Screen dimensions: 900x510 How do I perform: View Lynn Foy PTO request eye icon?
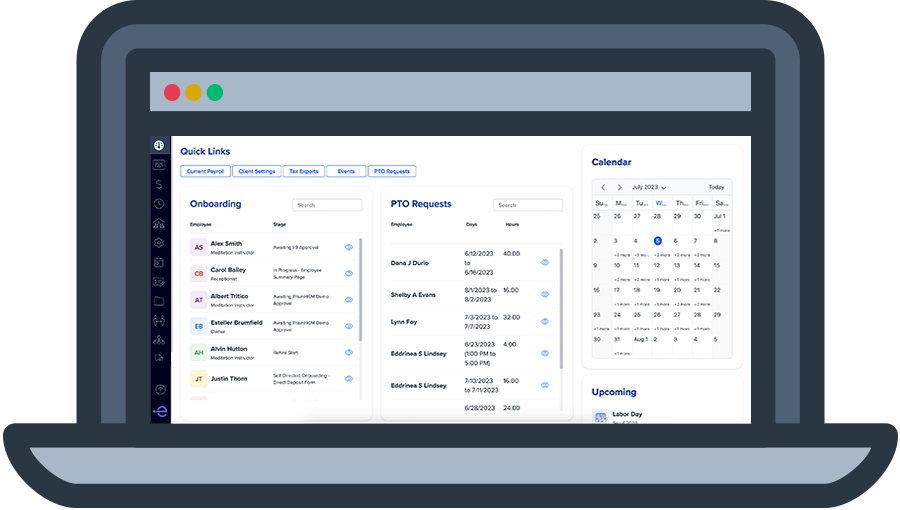[545, 322]
